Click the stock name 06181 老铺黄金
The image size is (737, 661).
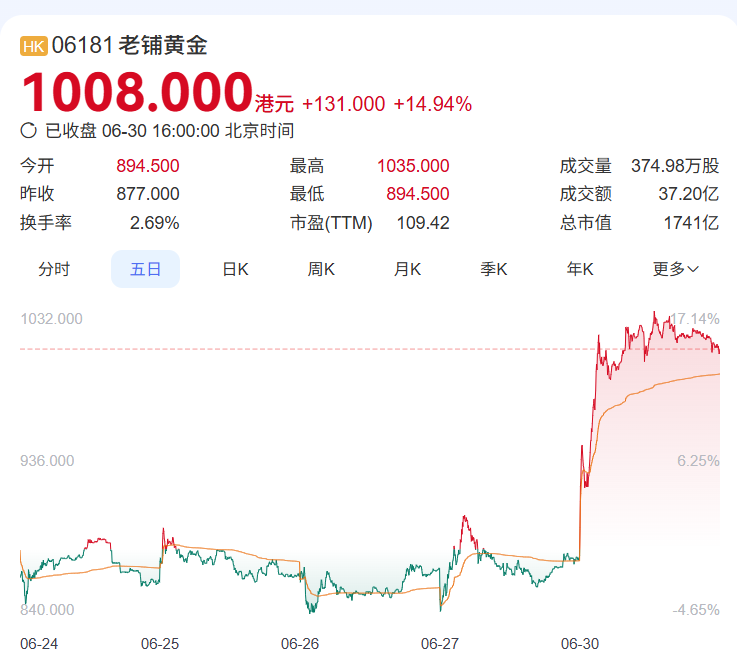pyautogui.click(x=129, y=46)
